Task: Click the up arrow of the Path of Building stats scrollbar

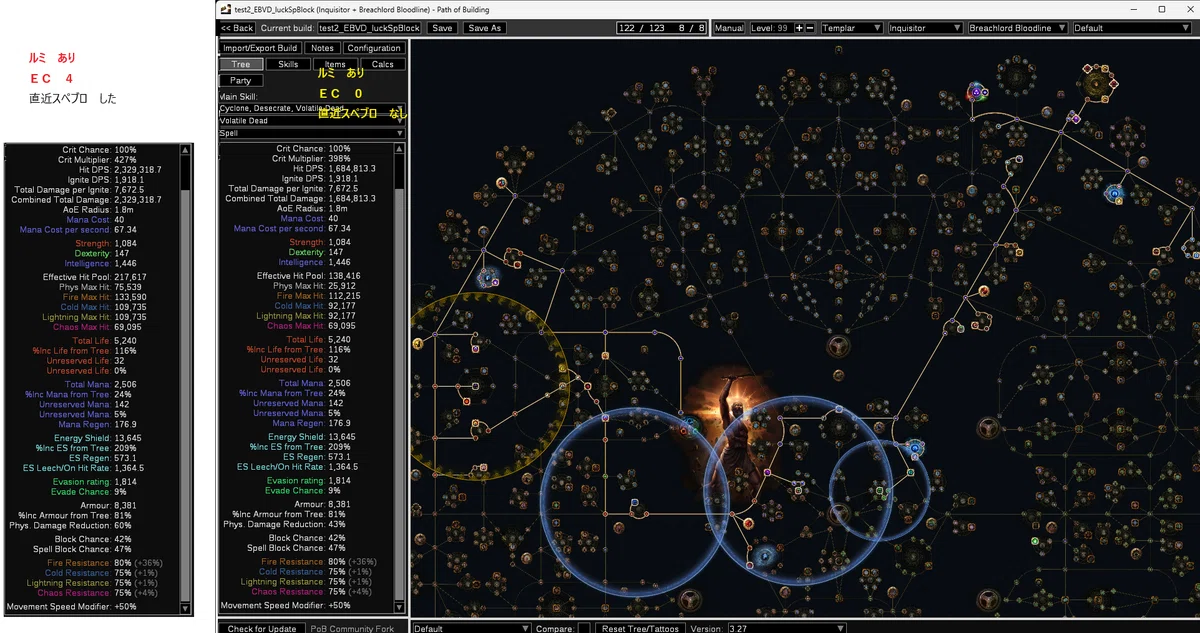Action: click(401, 149)
